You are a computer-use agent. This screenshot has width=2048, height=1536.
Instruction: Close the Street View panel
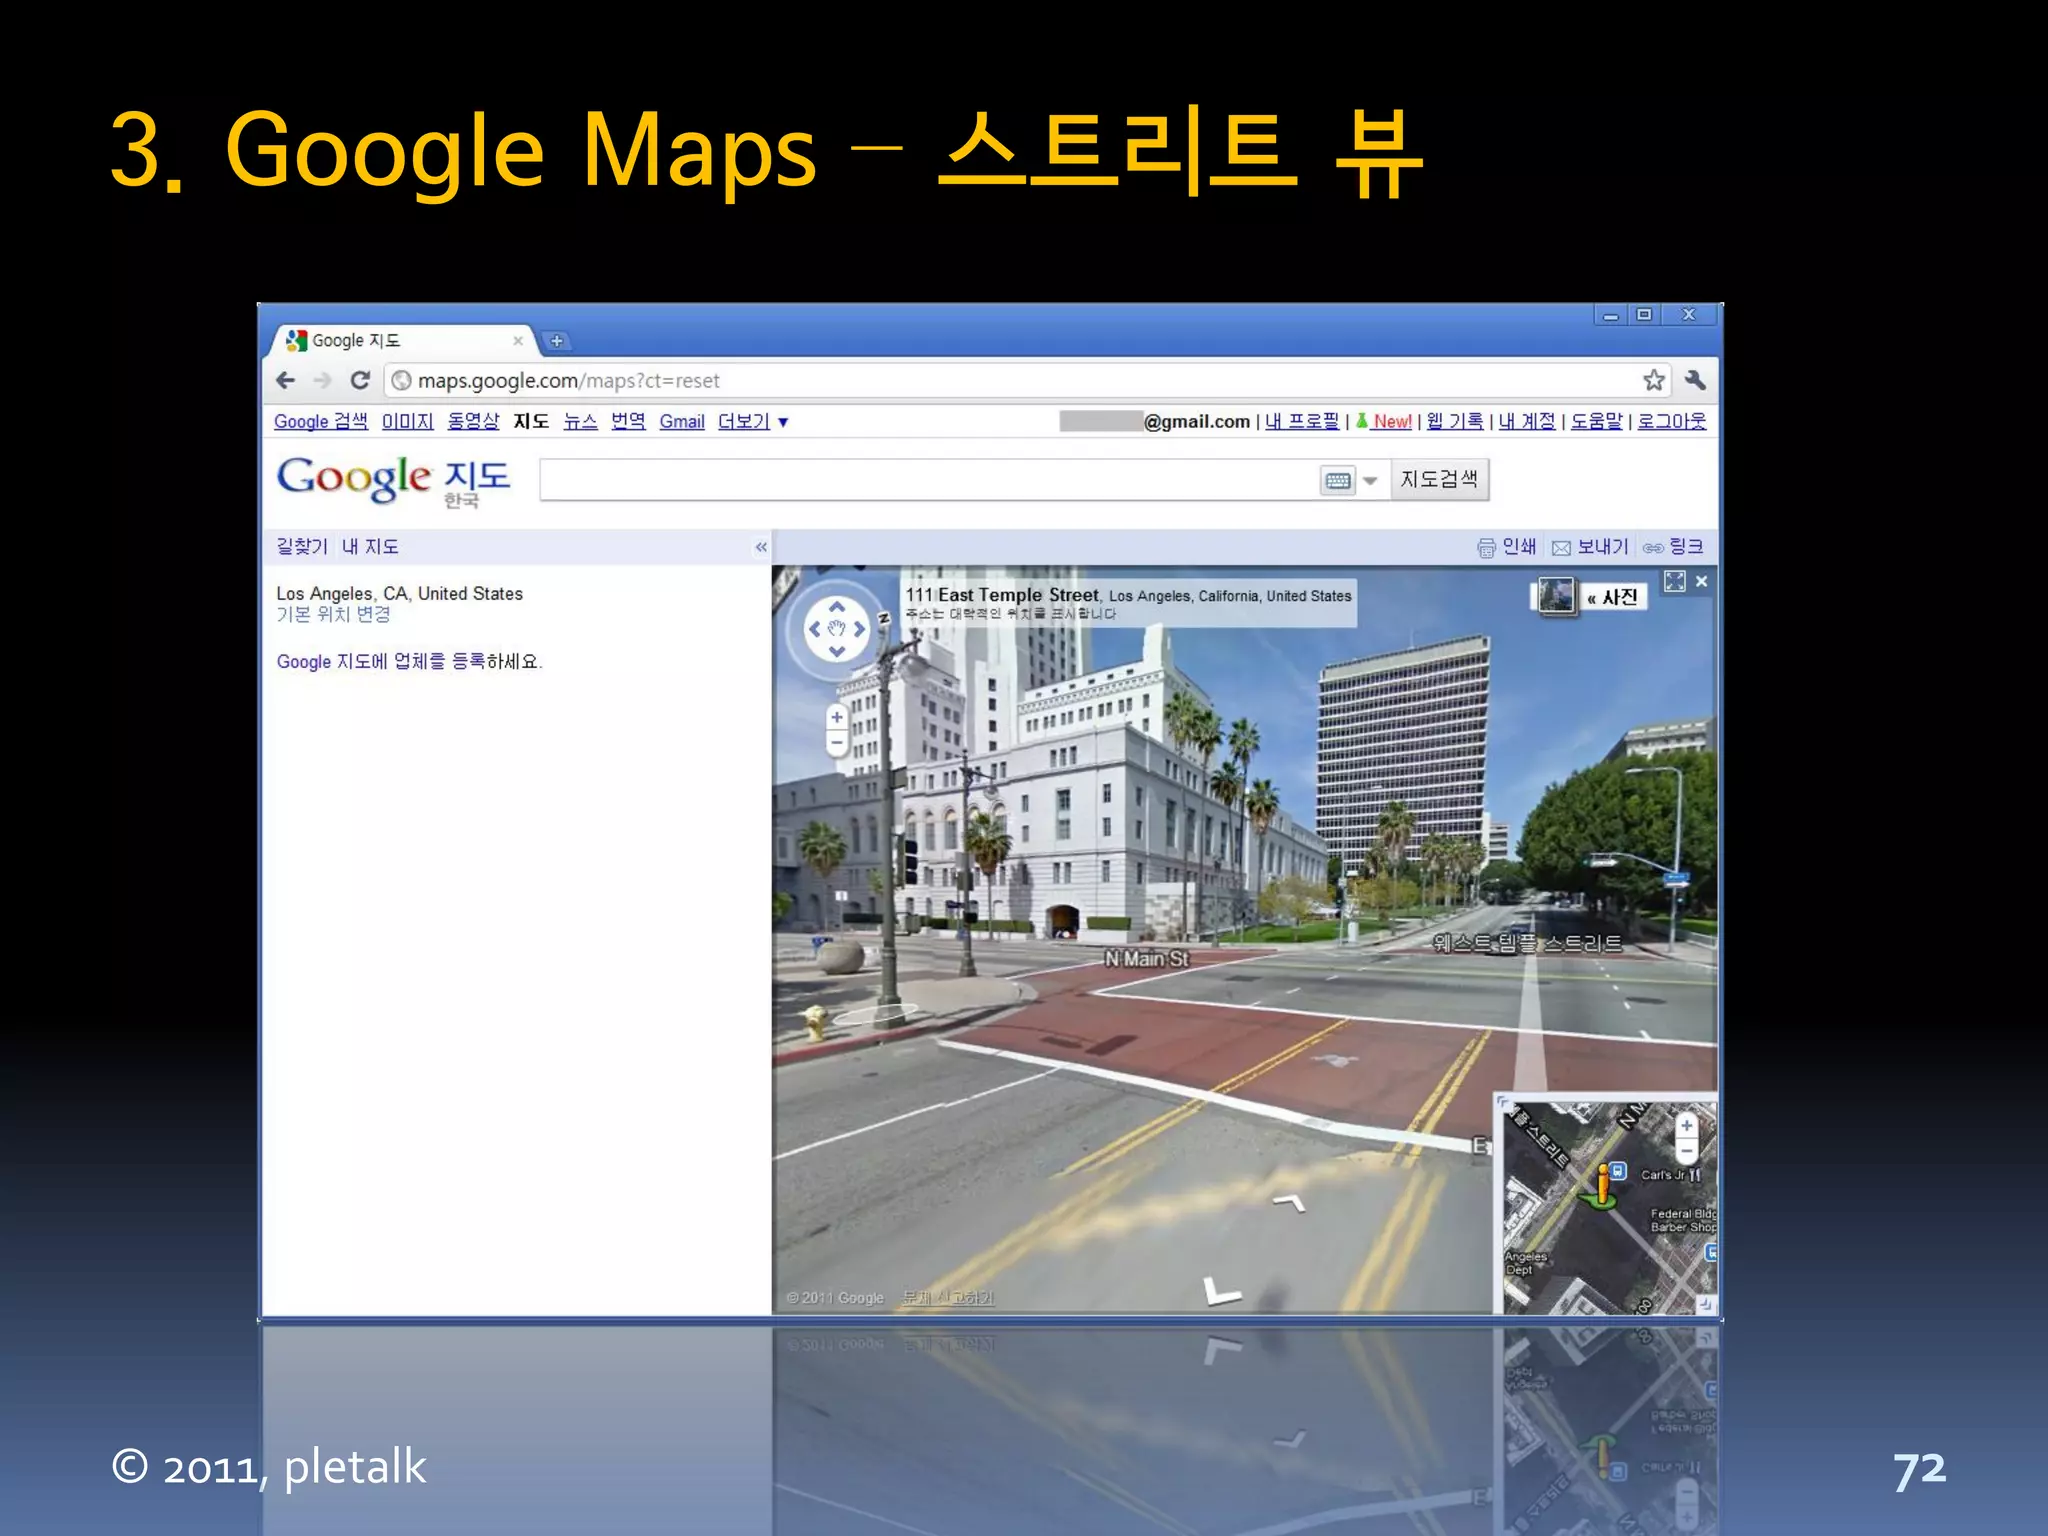click(x=1702, y=581)
